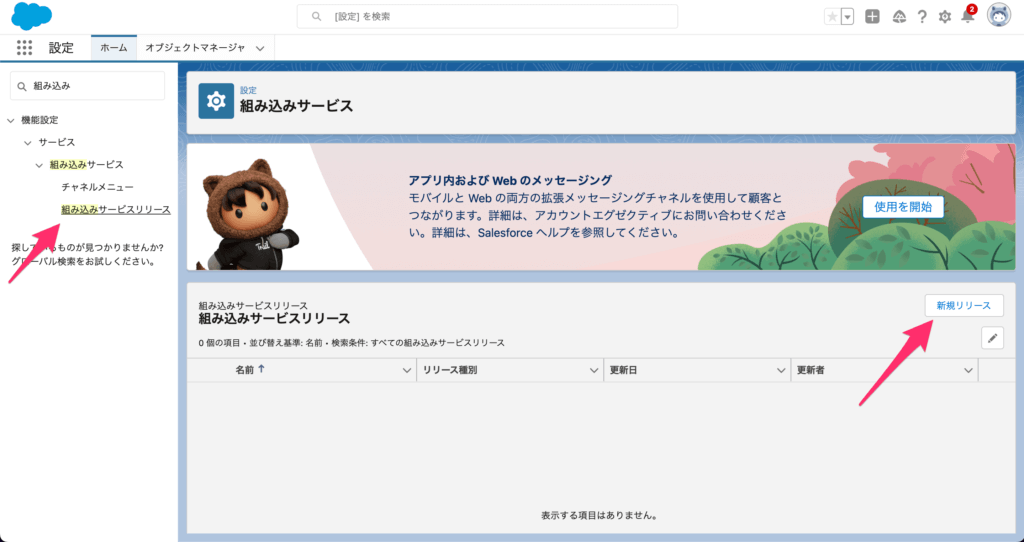Open the 名前 column dropdown chevron
This screenshot has height=542, width=1024.
coord(406,370)
